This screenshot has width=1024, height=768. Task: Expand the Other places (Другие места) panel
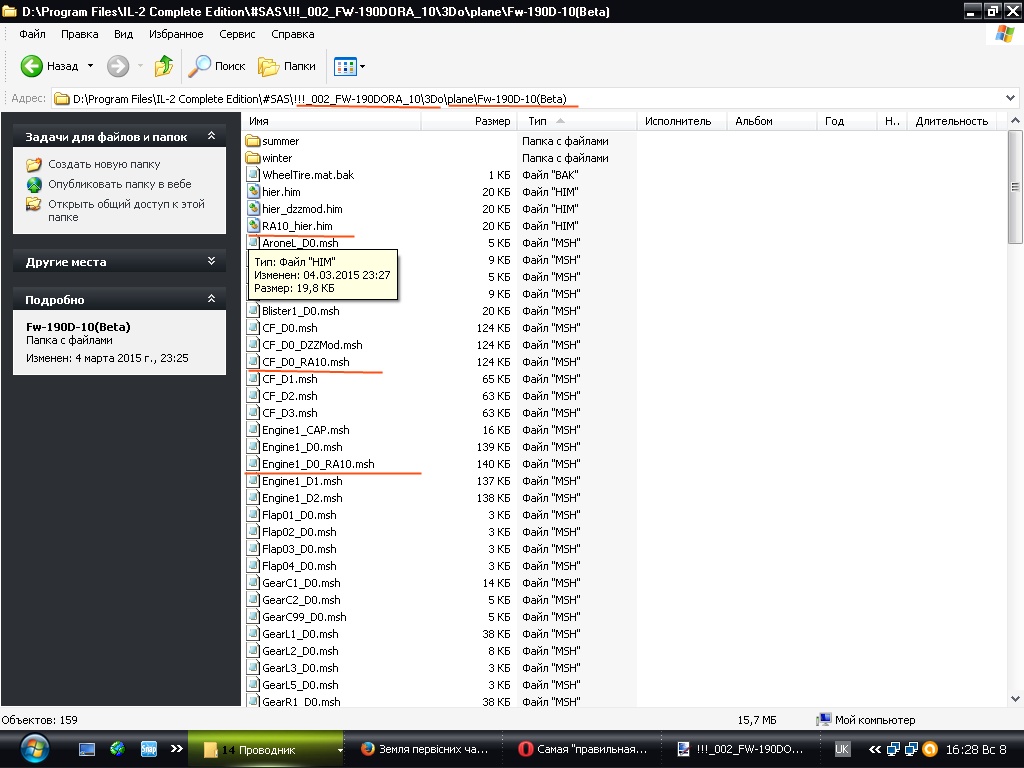point(212,261)
